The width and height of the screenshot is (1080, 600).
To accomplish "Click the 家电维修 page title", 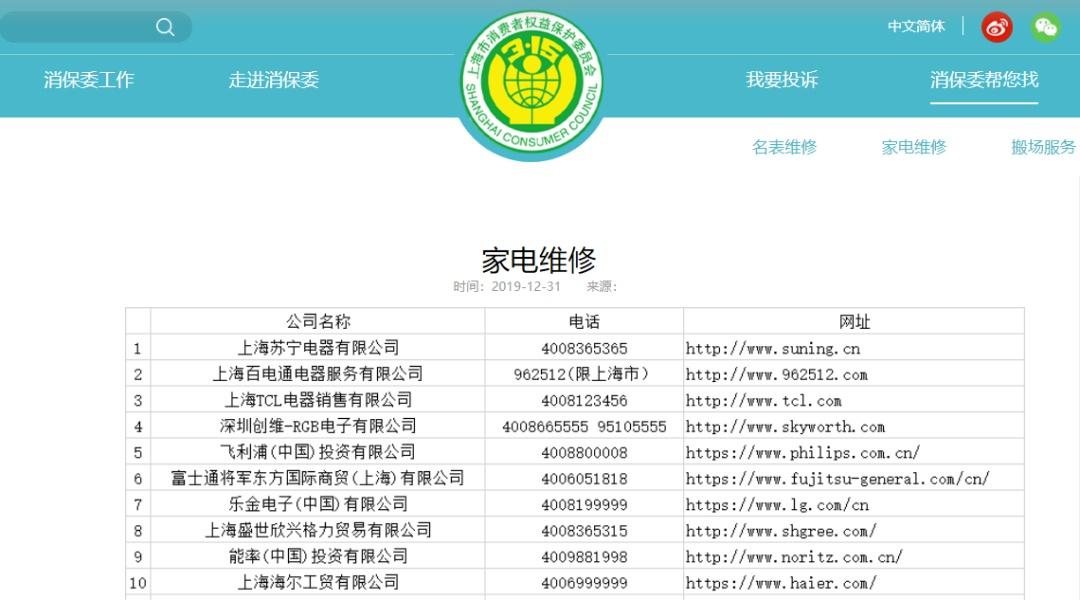I will pyautogui.click(x=539, y=260).
